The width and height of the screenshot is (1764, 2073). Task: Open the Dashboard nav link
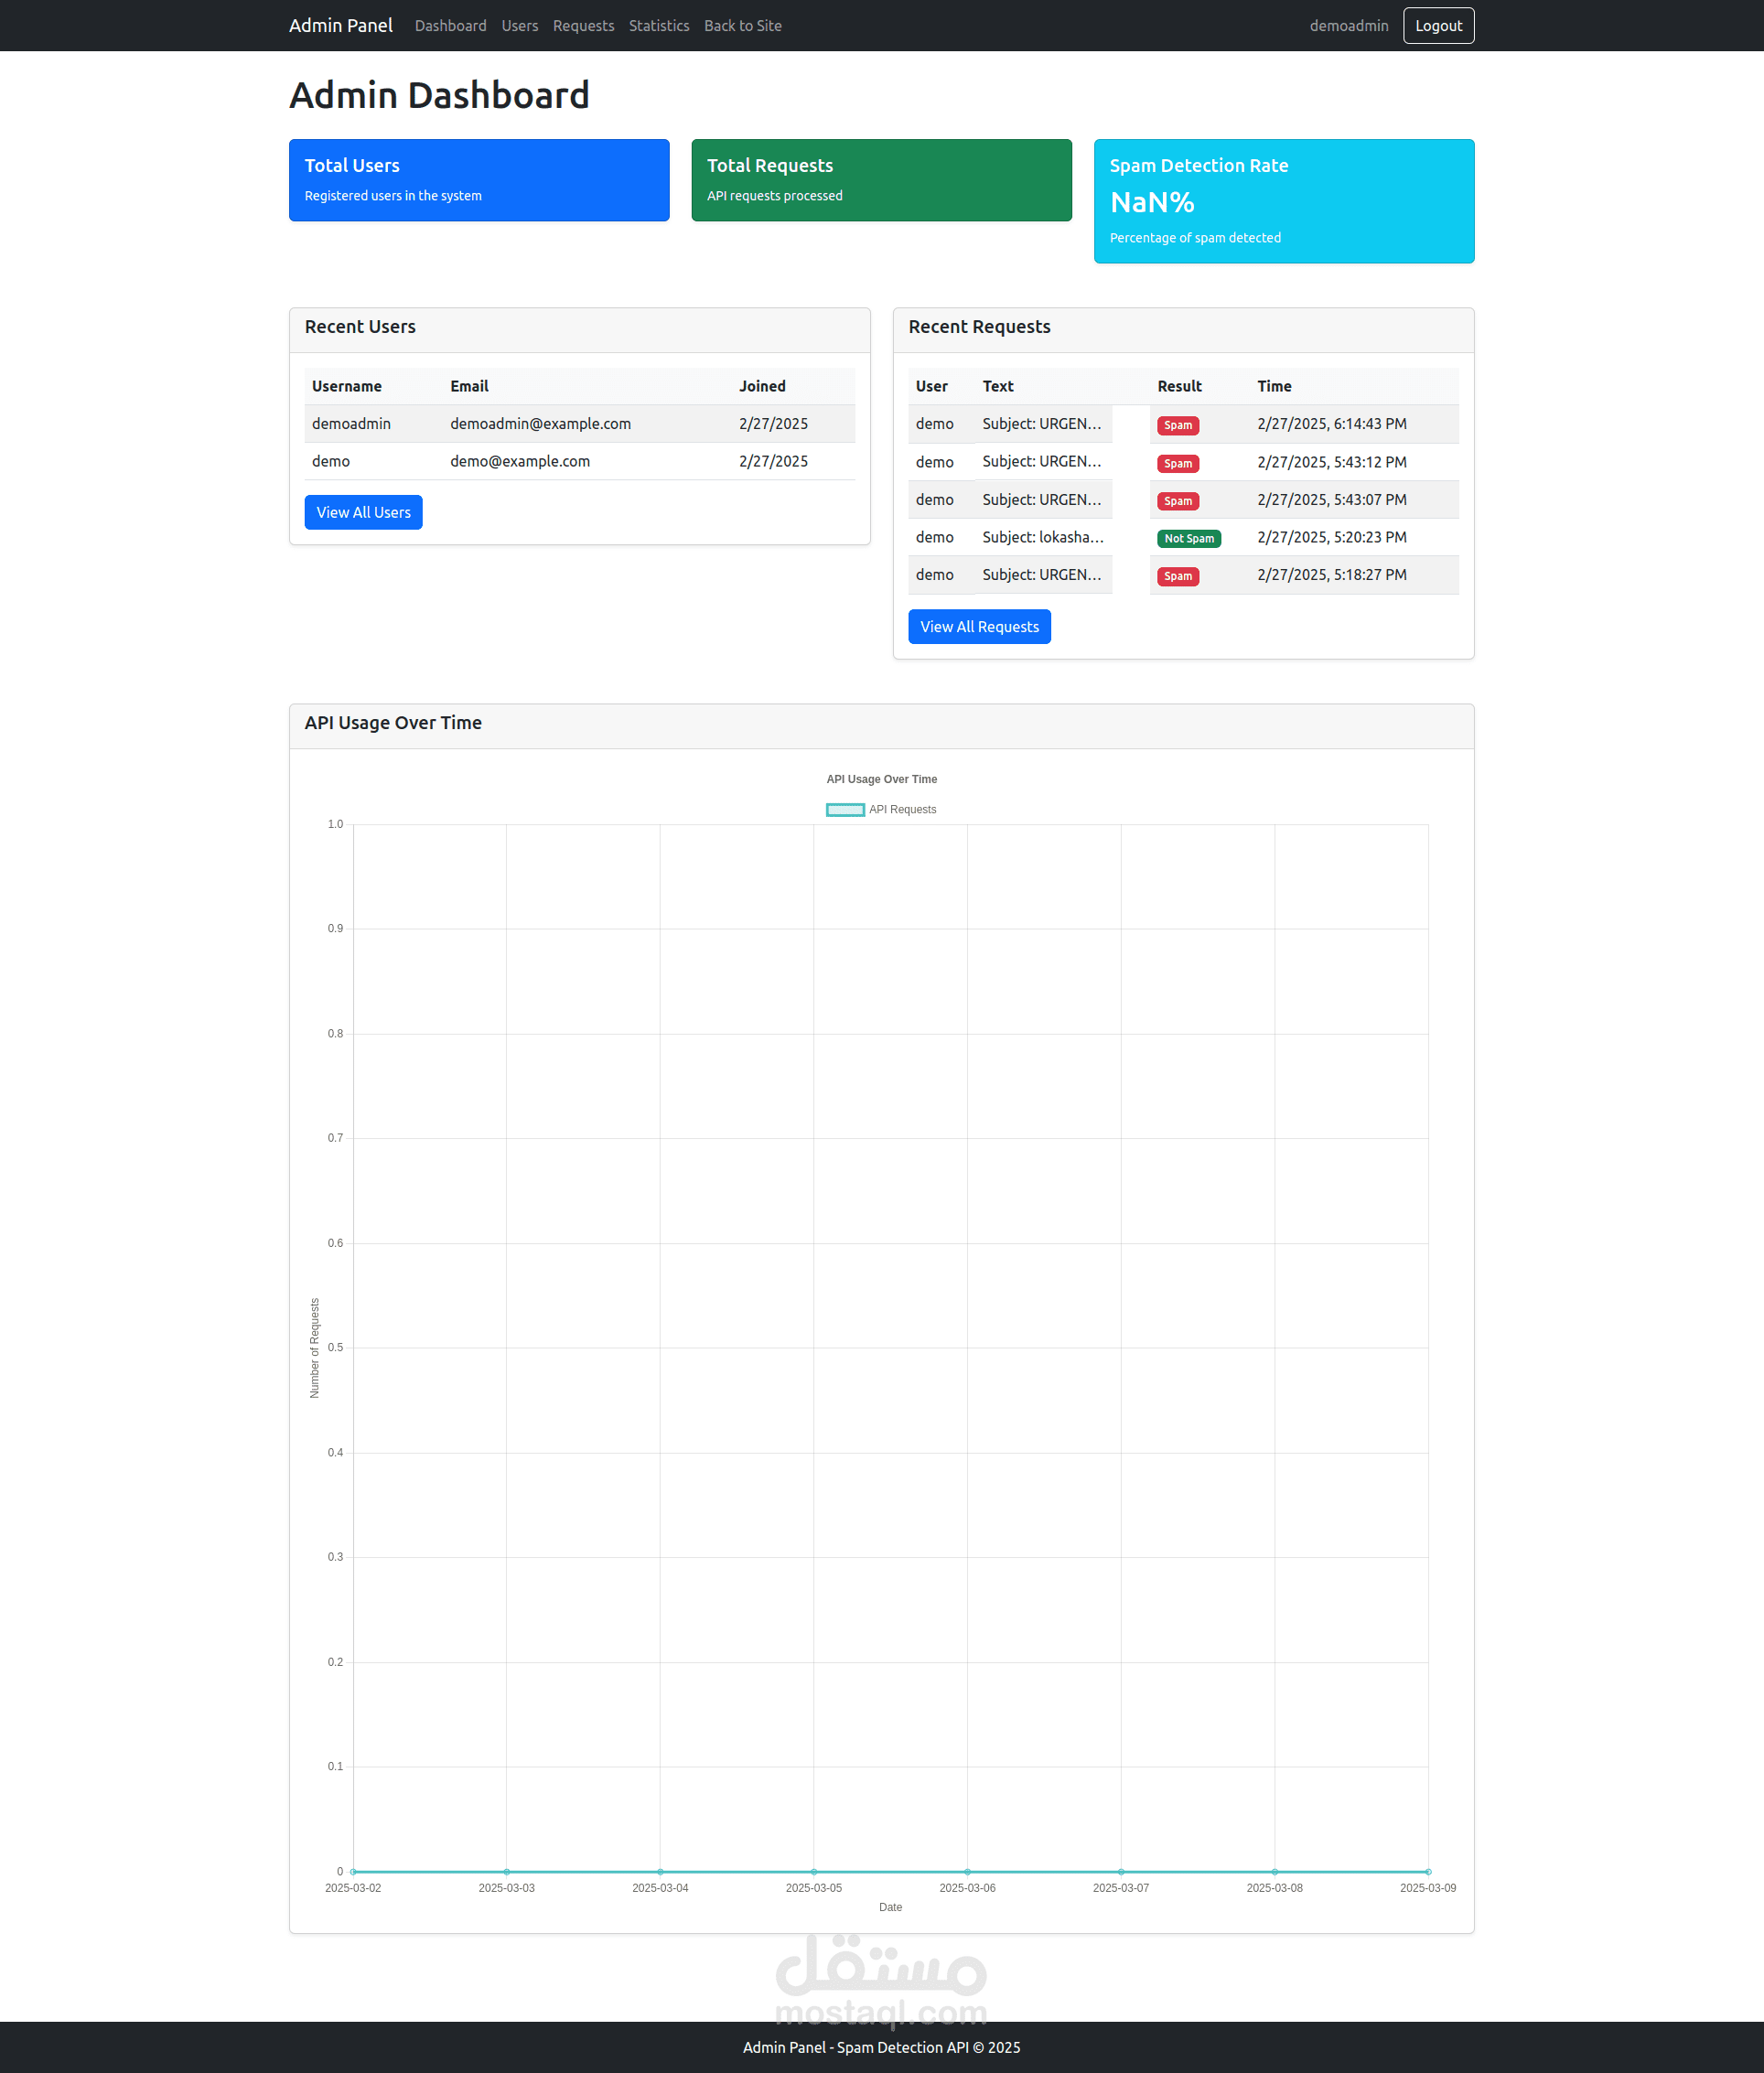(450, 26)
